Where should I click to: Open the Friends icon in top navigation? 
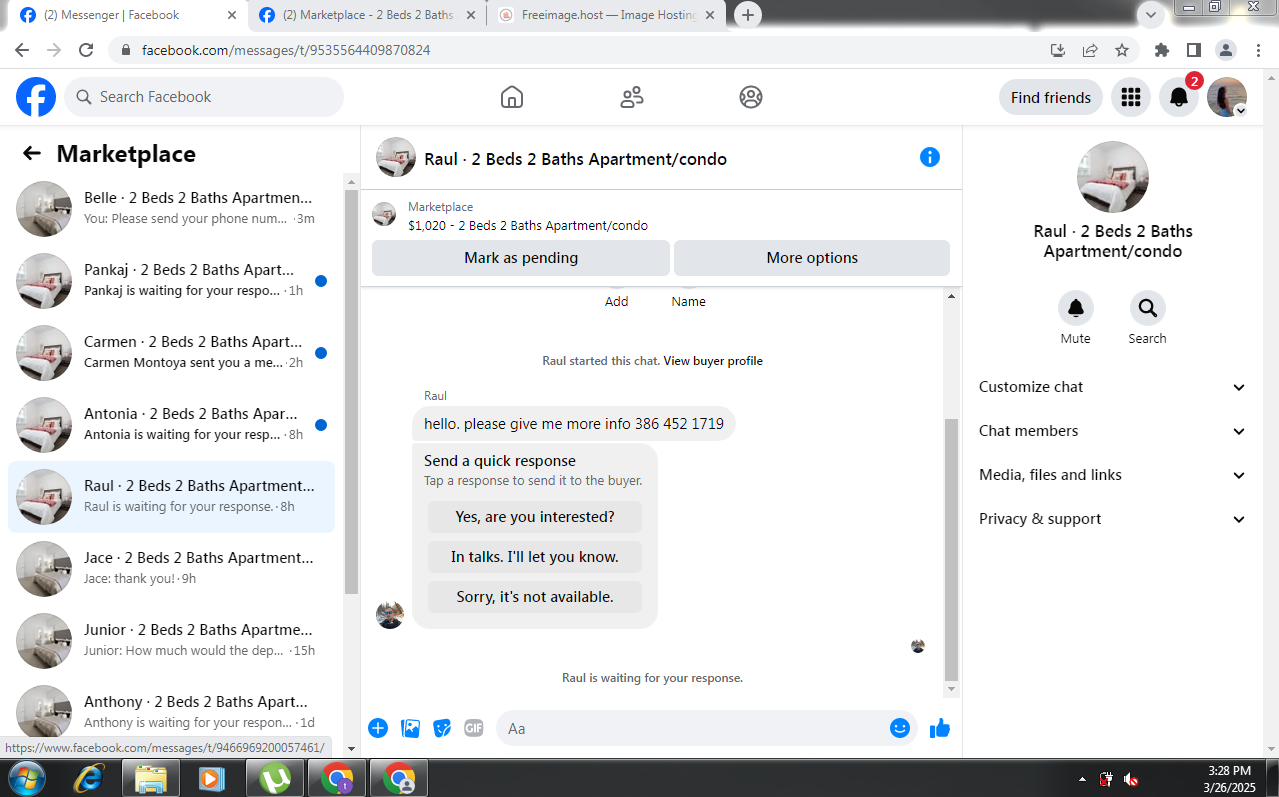pyautogui.click(x=632, y=97)
